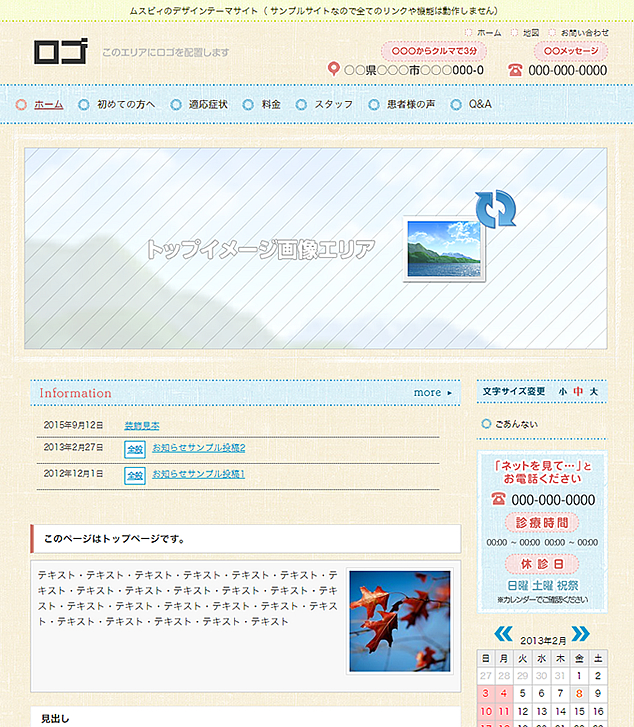This screenshot has width=634, height=727.
Task: Click the address text ○○県○○○市○○○000-0
Action: pyautogui.click(x=414, y=70)
